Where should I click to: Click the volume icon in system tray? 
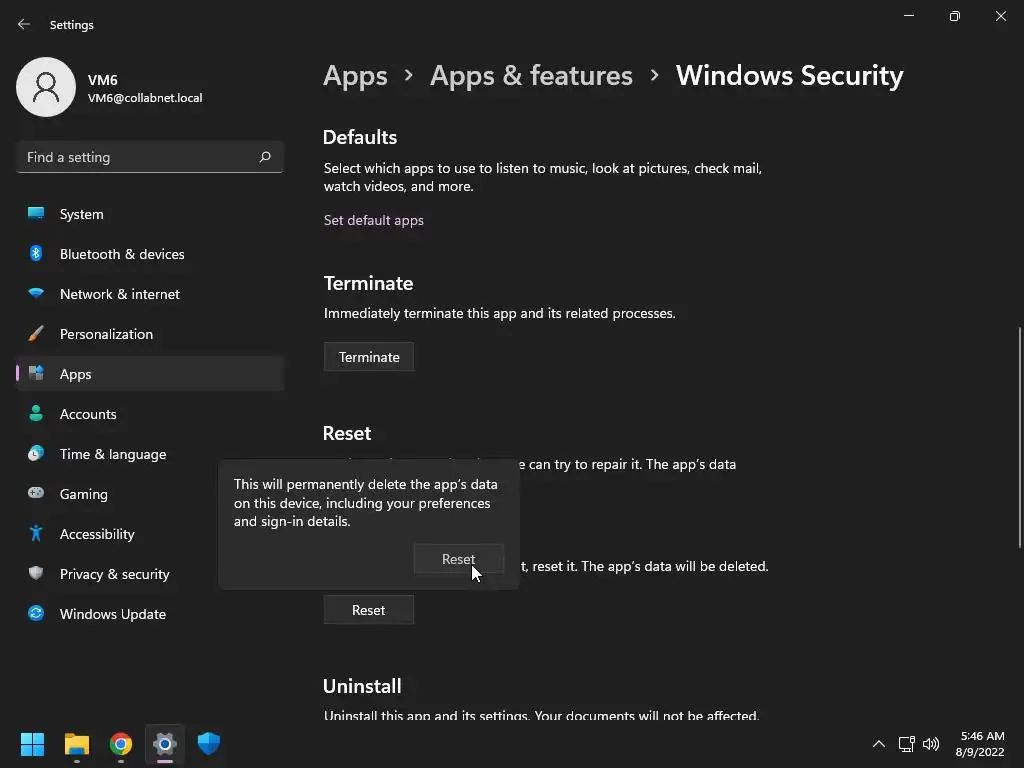click(x=931, y=744)
